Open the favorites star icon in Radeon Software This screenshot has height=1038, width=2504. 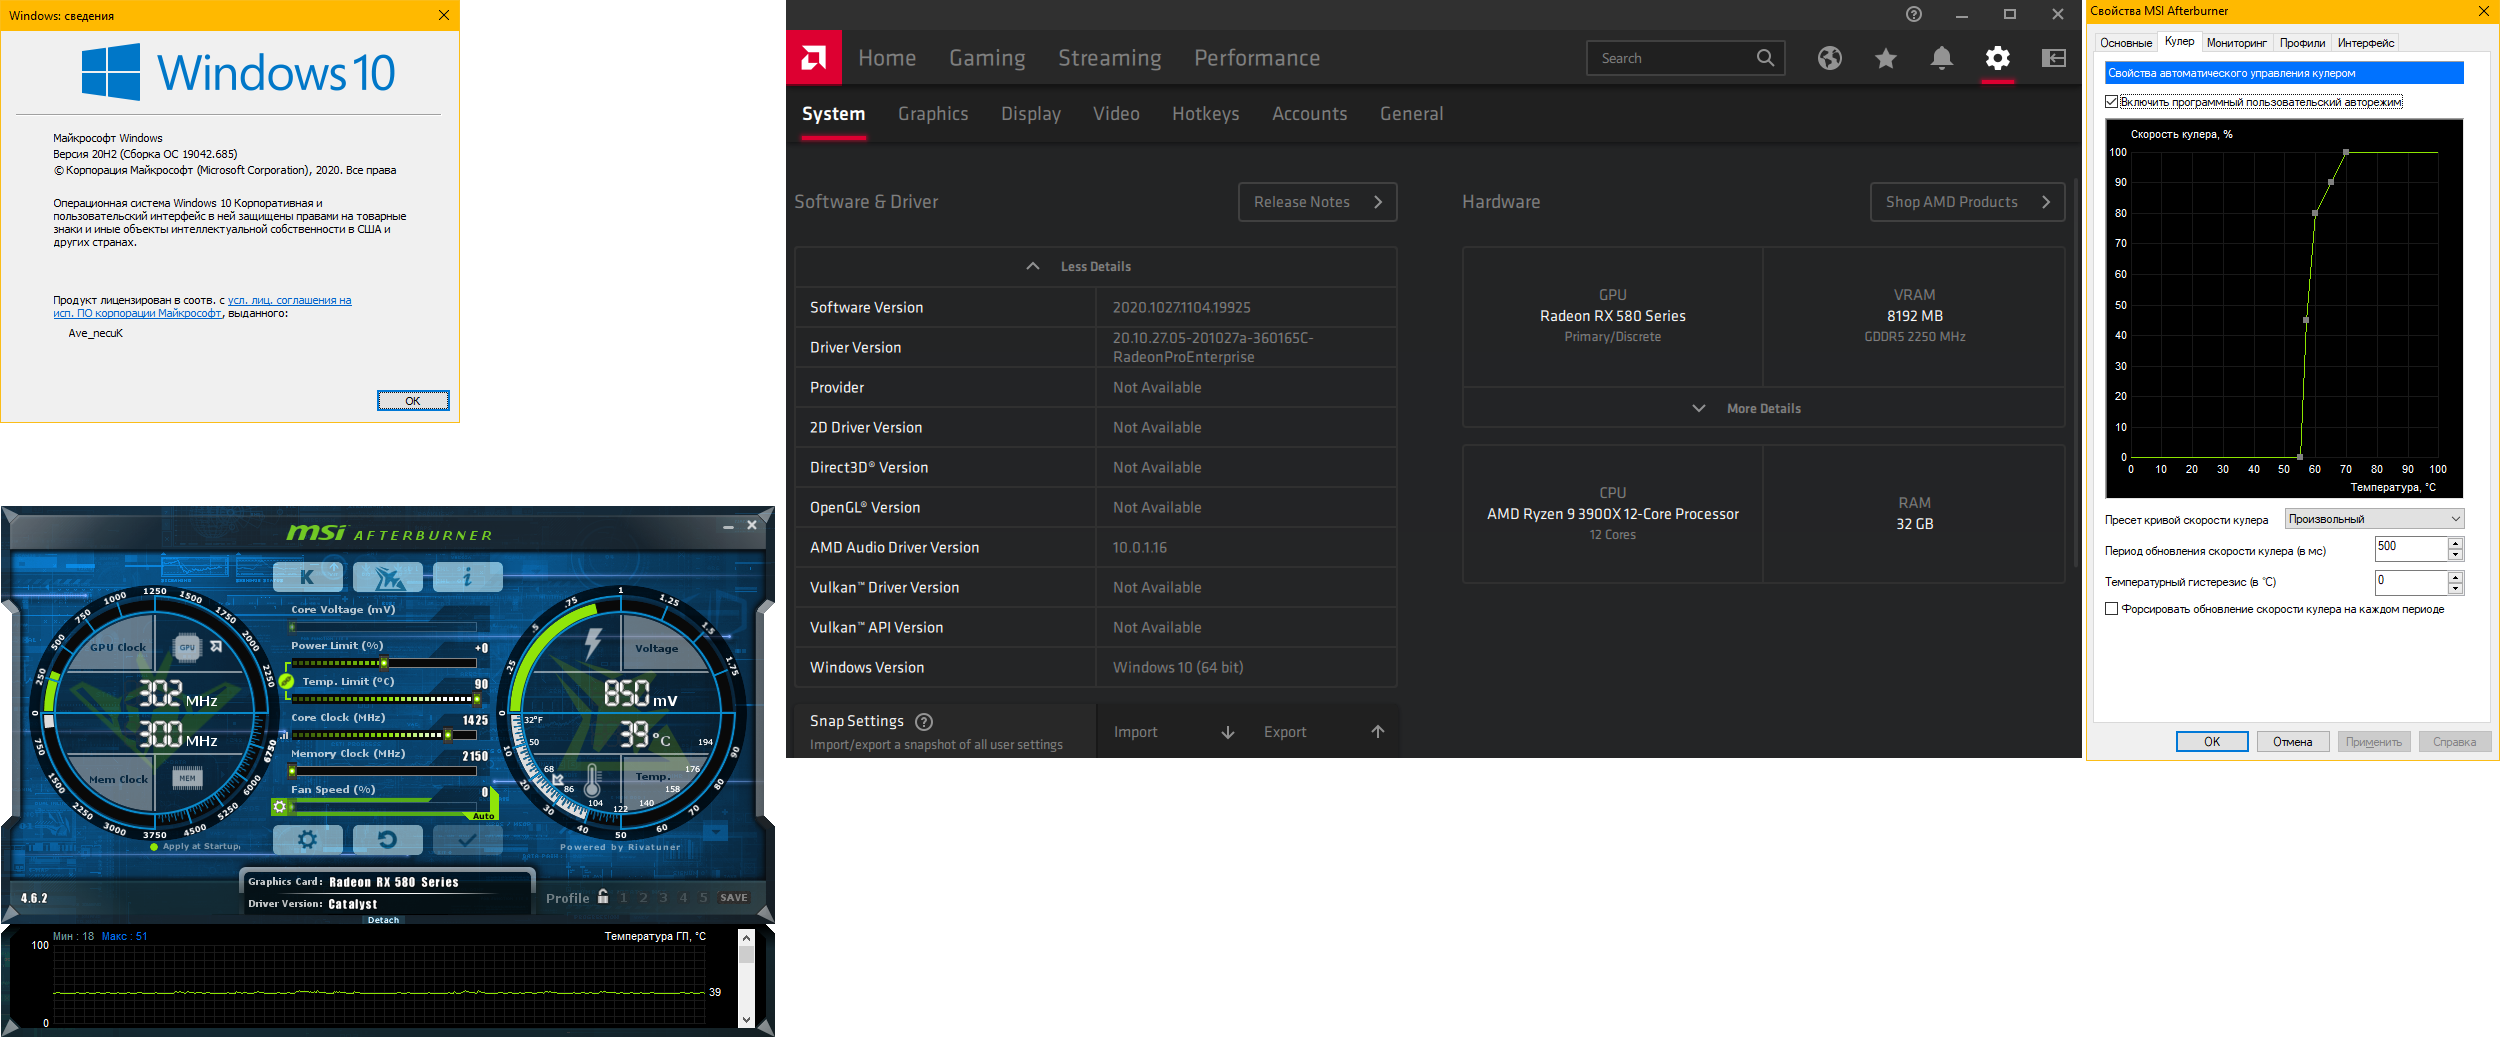point(1886,58)
